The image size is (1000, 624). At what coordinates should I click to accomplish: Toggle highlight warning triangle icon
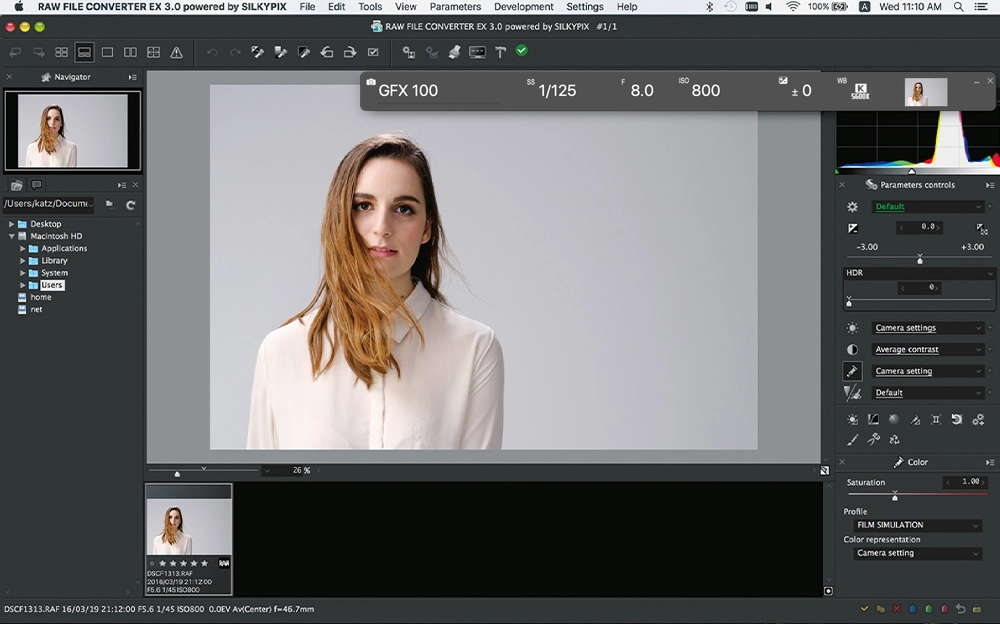point(177,53)
